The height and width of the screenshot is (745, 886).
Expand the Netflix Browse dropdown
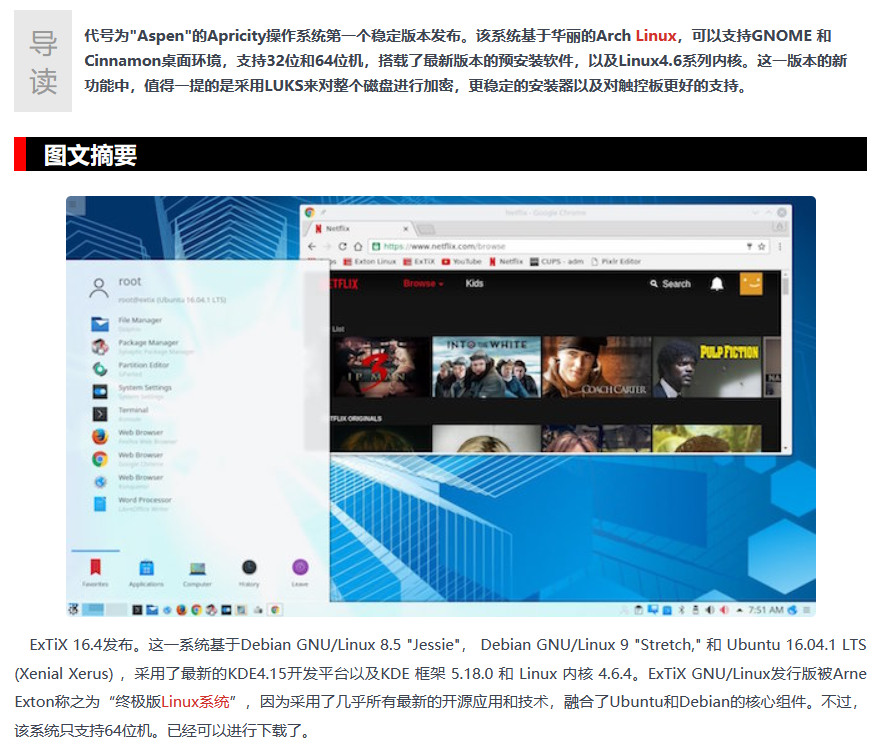point(423,284)
